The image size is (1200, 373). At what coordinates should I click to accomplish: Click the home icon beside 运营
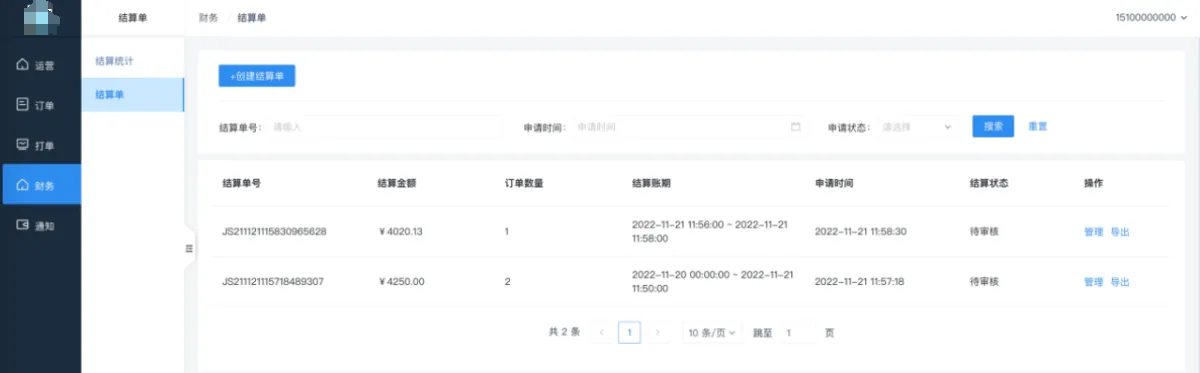[22, 65]
